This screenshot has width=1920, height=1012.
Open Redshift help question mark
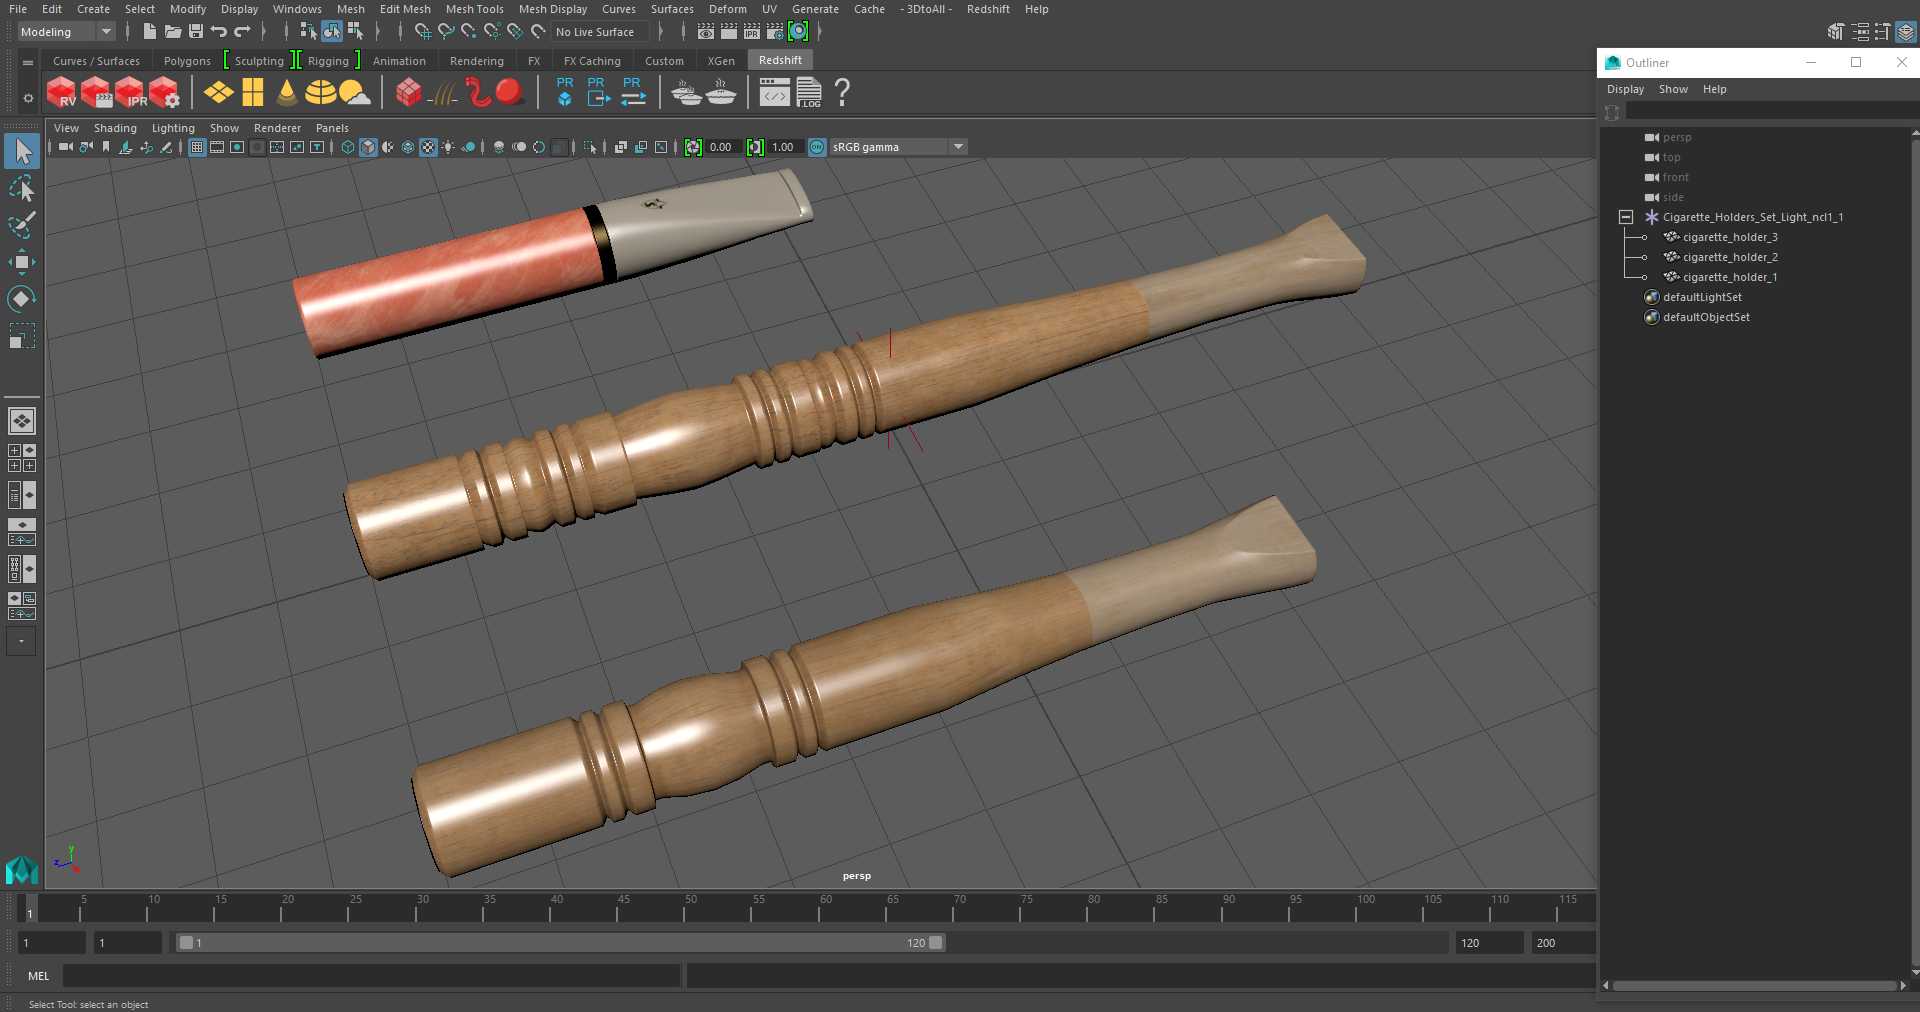tap(842, 93)
